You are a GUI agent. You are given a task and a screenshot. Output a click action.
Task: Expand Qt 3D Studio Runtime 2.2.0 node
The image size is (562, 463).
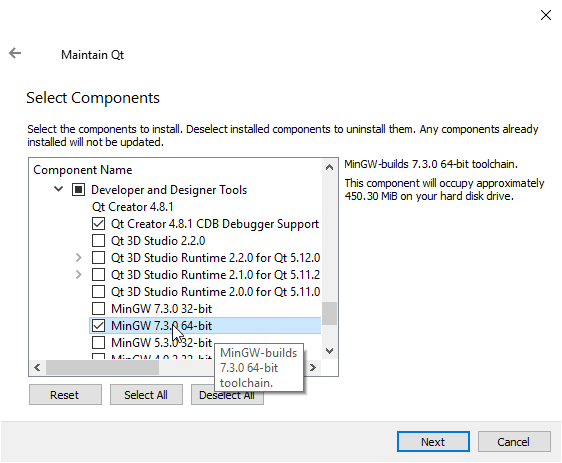[x=78, y=257]
